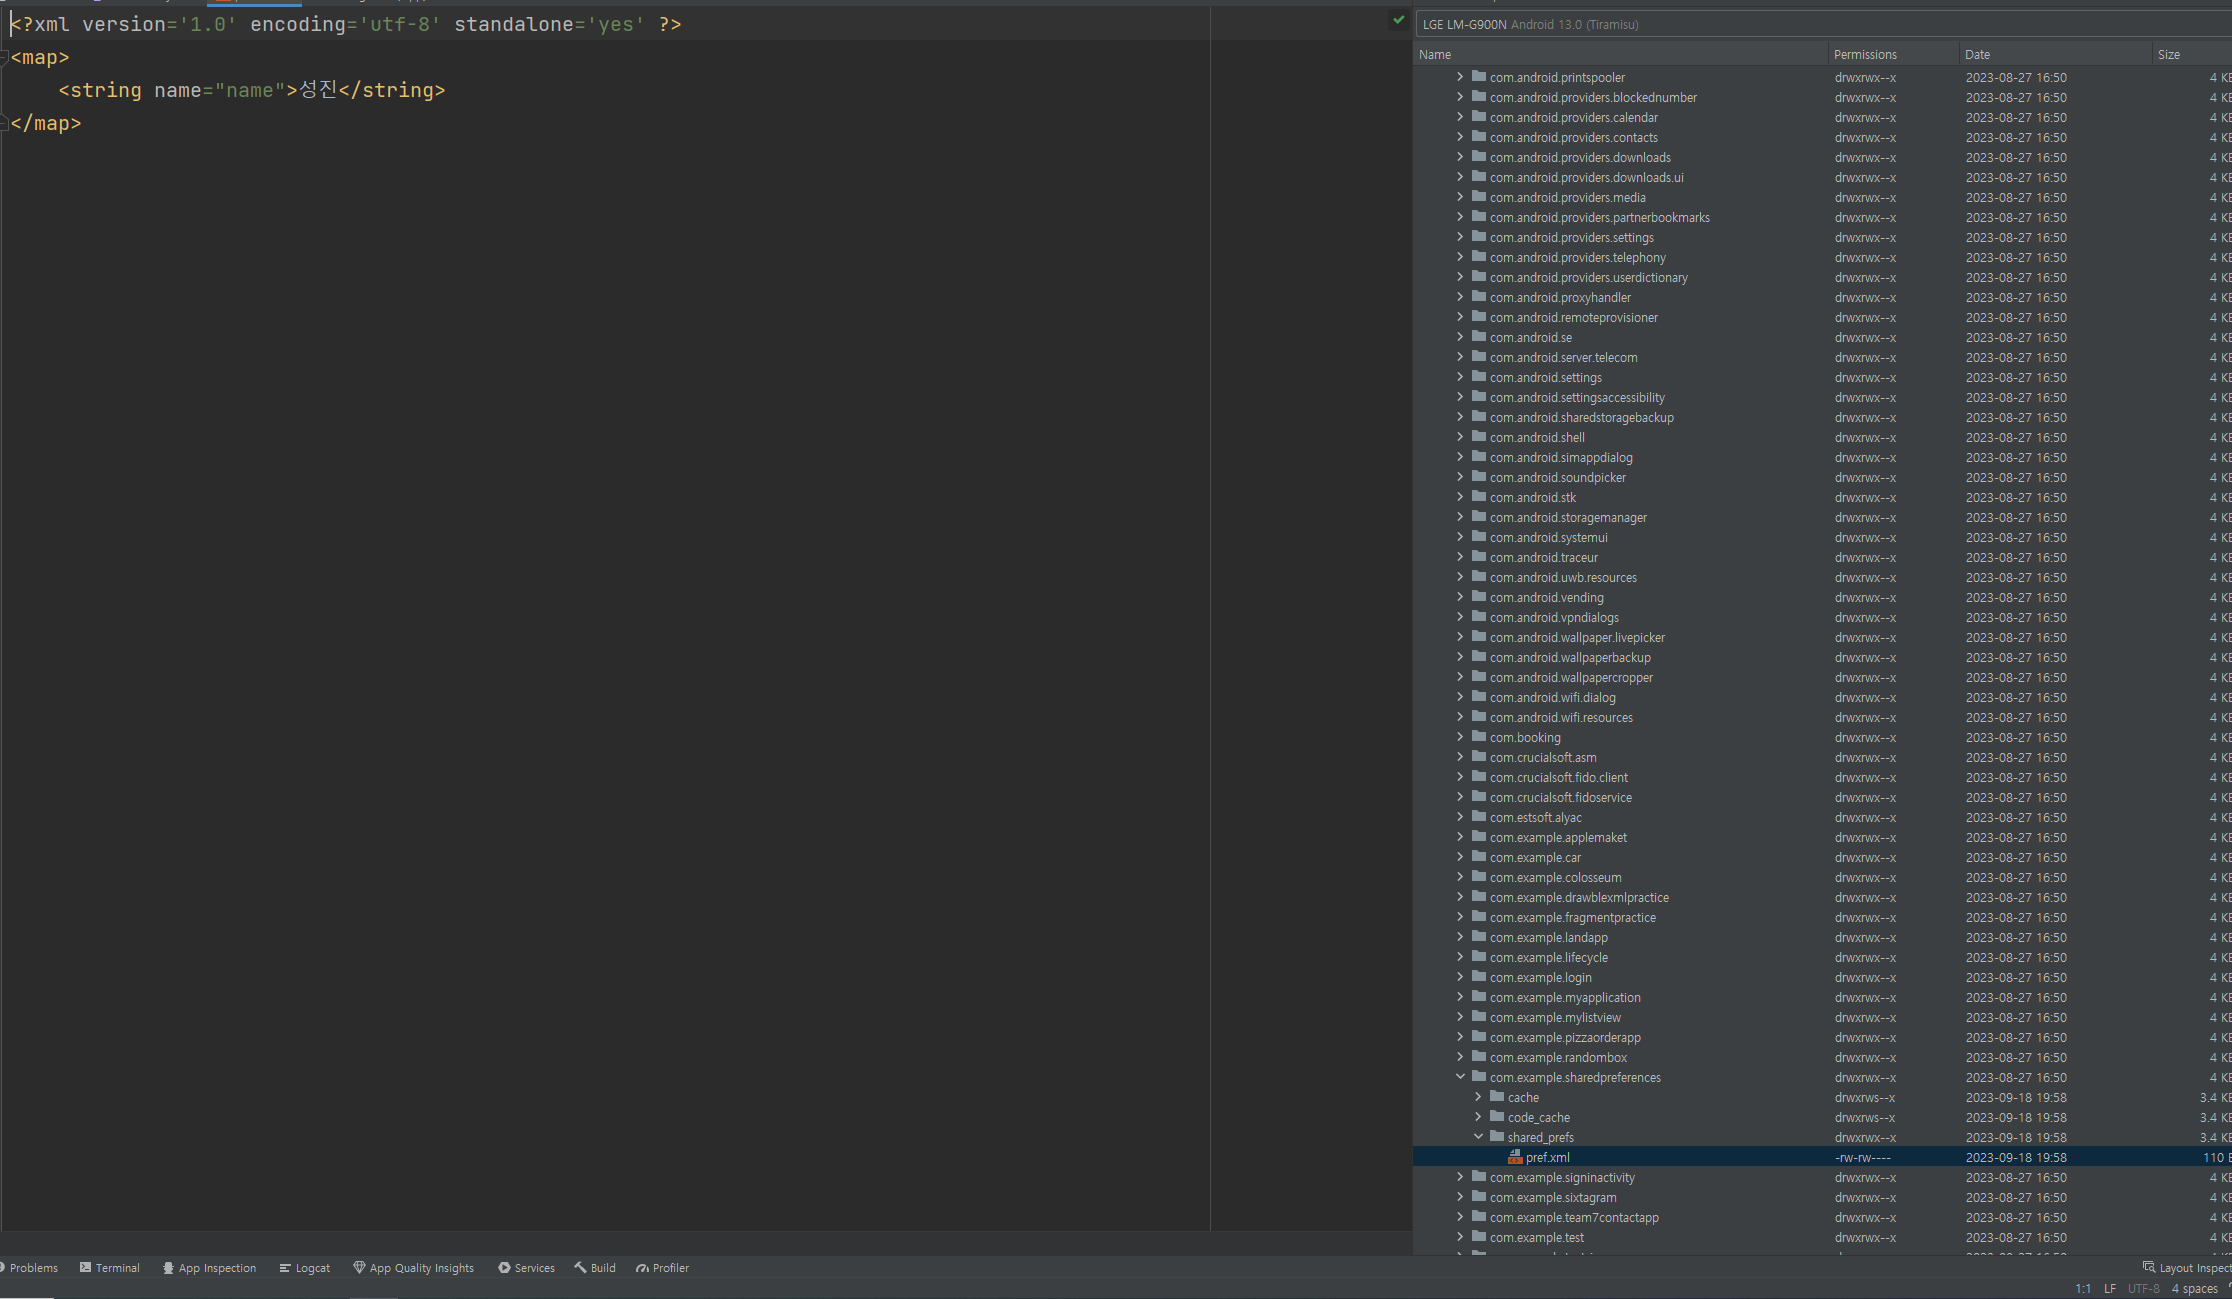Click the code_cache folder icon
Screen dimensions: 2232x1299
pos(1497,1117)
